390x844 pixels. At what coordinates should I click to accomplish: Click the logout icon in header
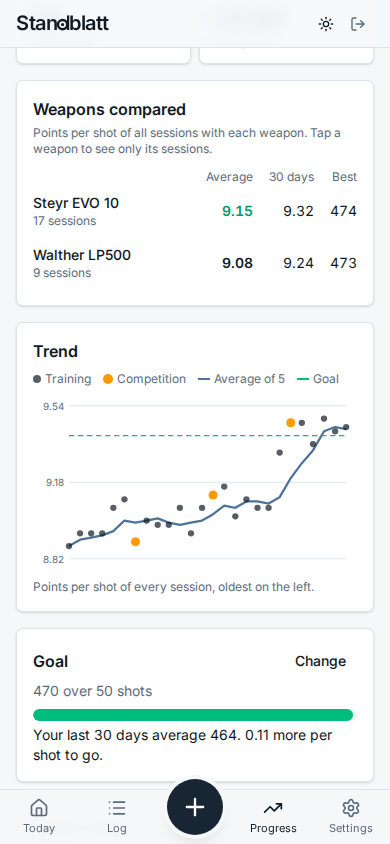tap(358, 24)
